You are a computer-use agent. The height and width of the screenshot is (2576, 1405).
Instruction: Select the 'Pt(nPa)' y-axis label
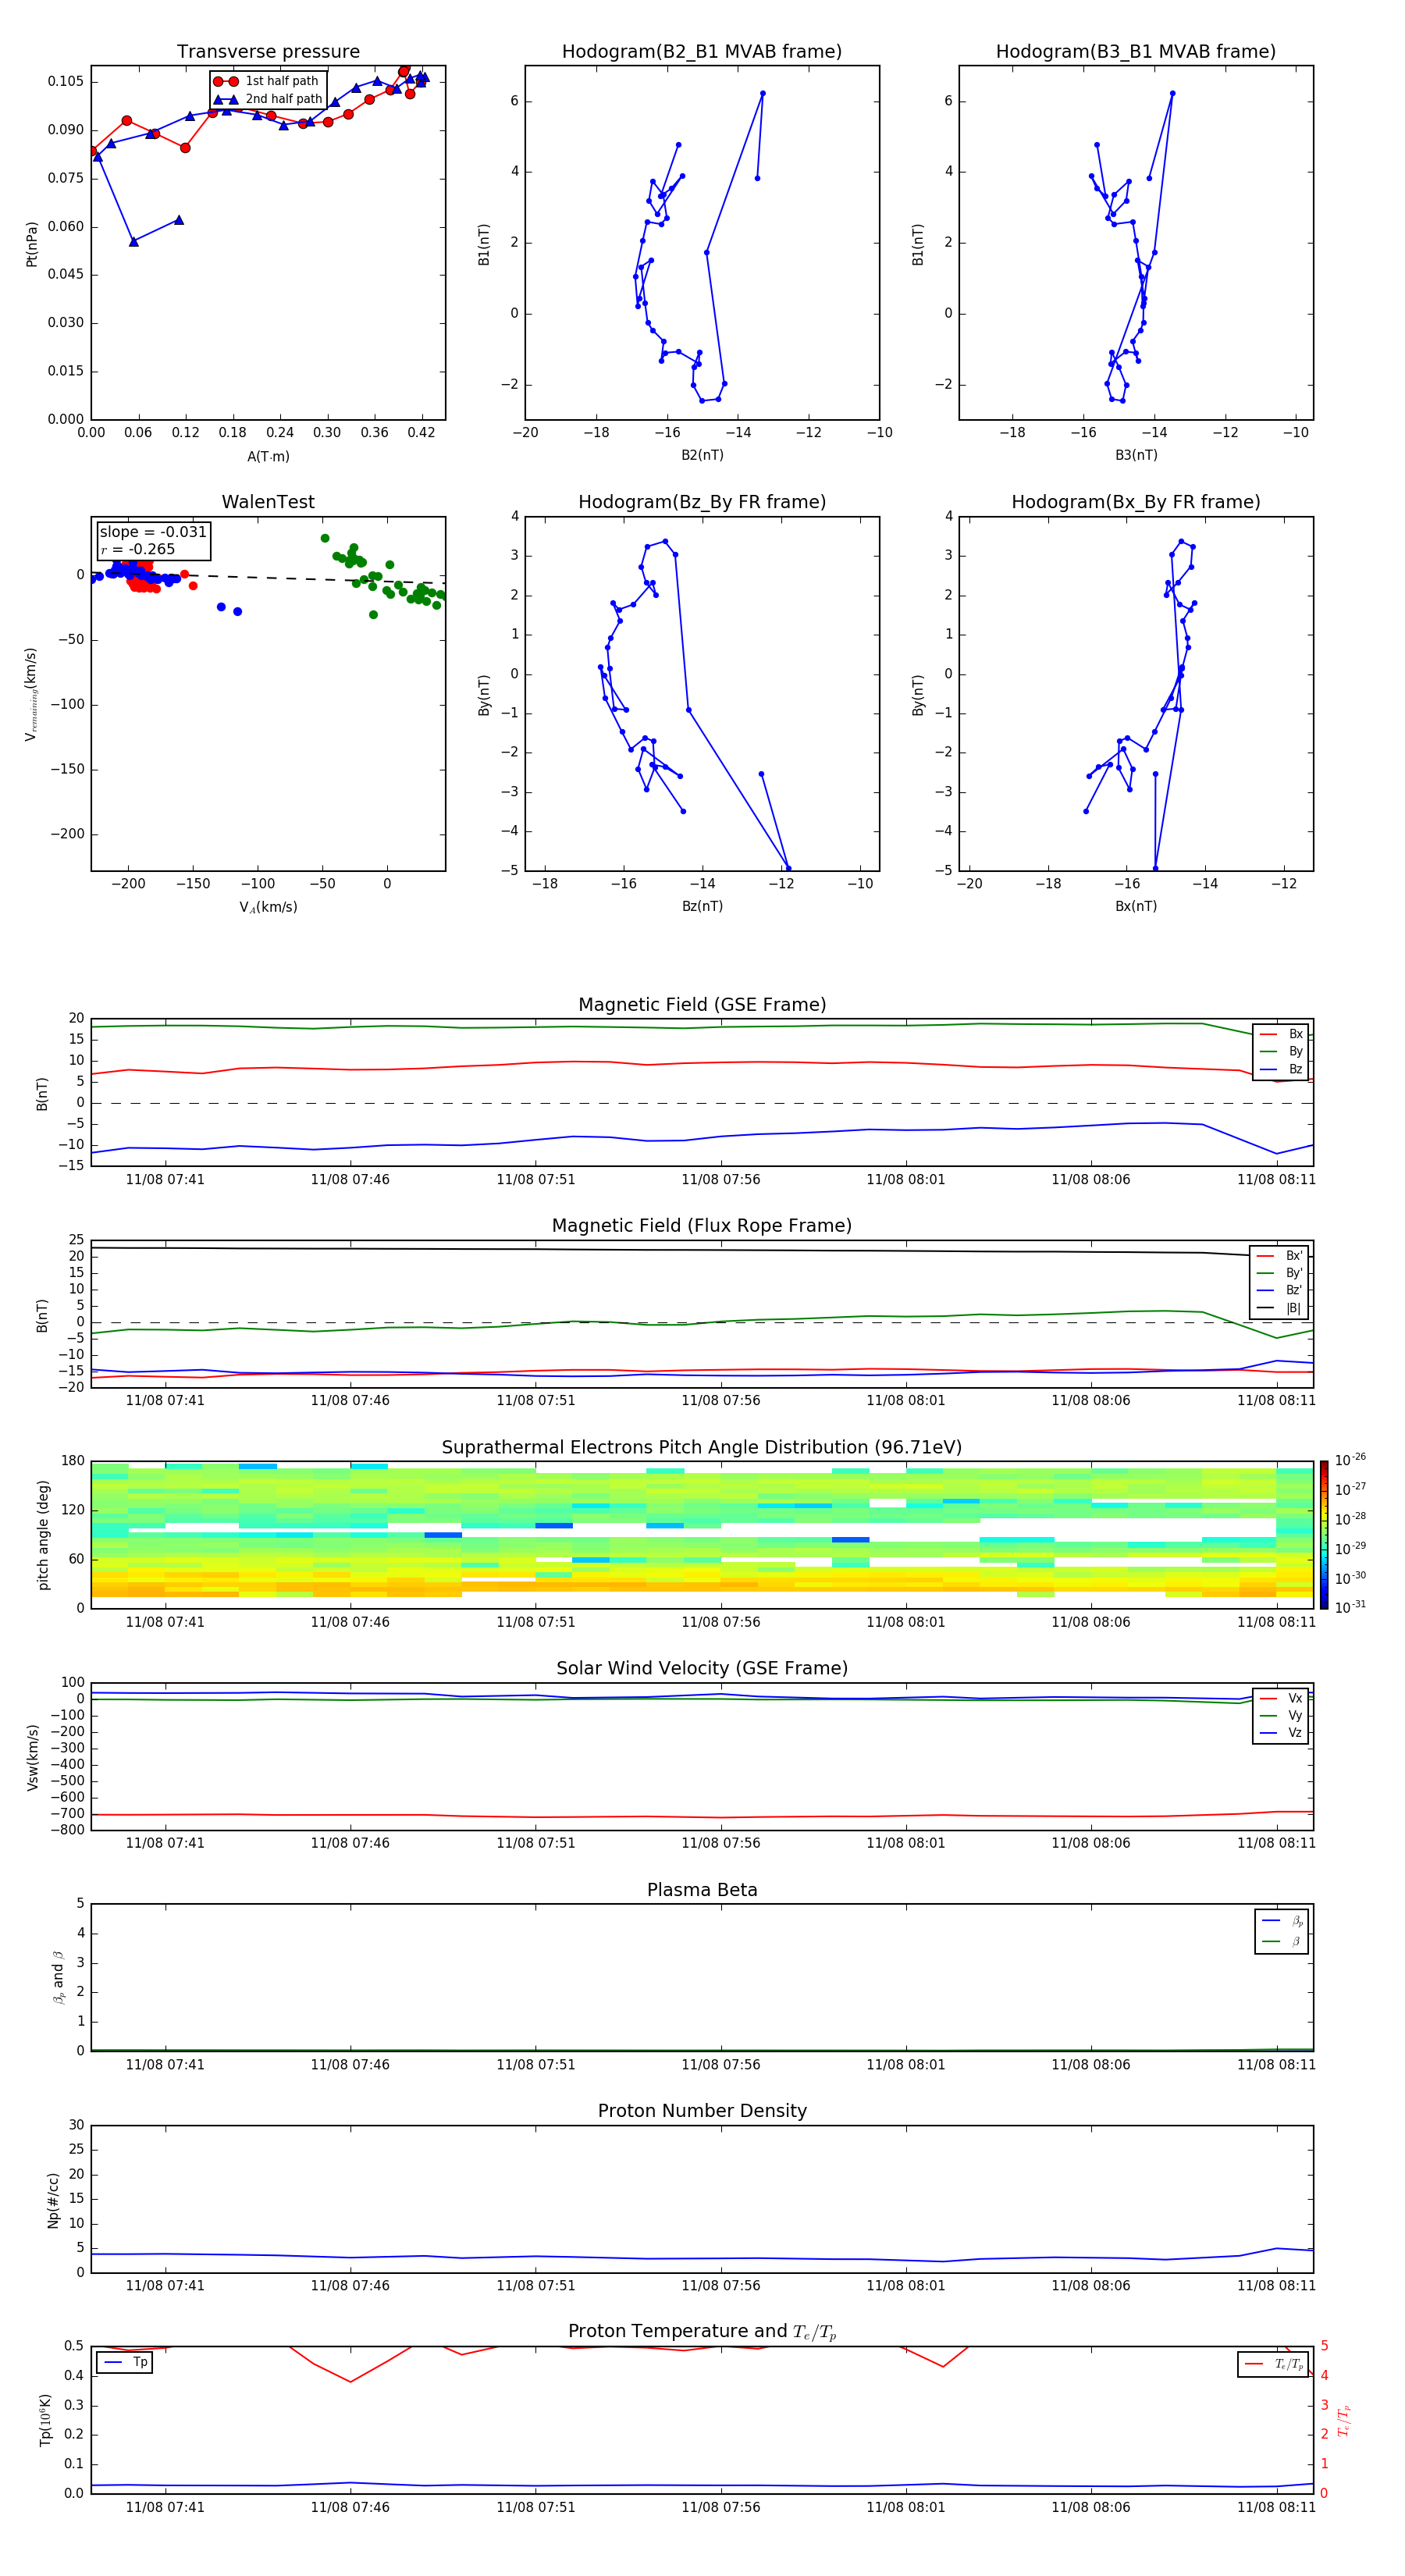pos(31,243)
